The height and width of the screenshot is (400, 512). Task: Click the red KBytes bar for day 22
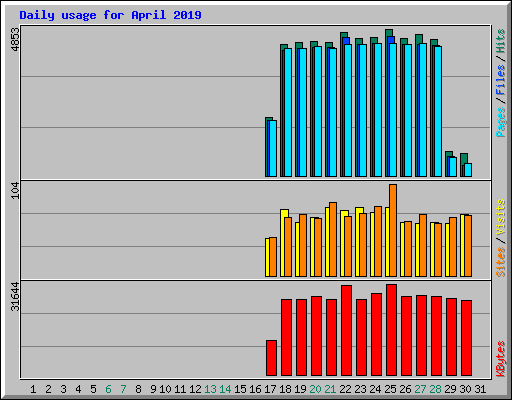(346, 330)
